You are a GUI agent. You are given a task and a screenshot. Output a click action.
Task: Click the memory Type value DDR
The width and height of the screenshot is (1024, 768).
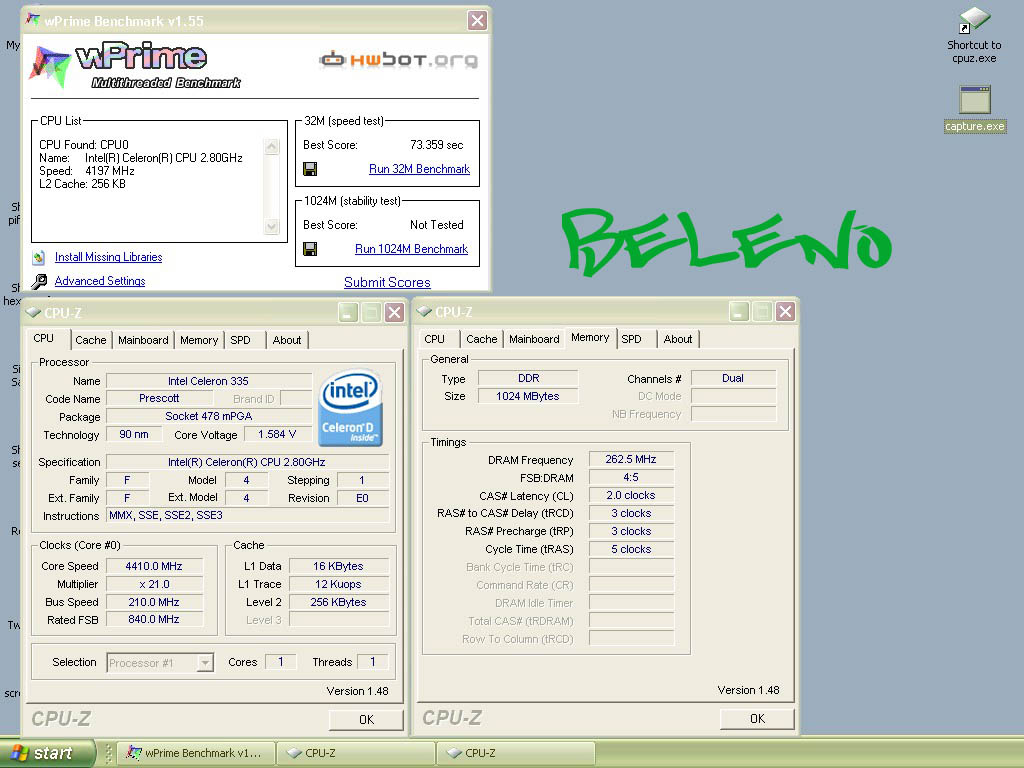coord(528,378)
